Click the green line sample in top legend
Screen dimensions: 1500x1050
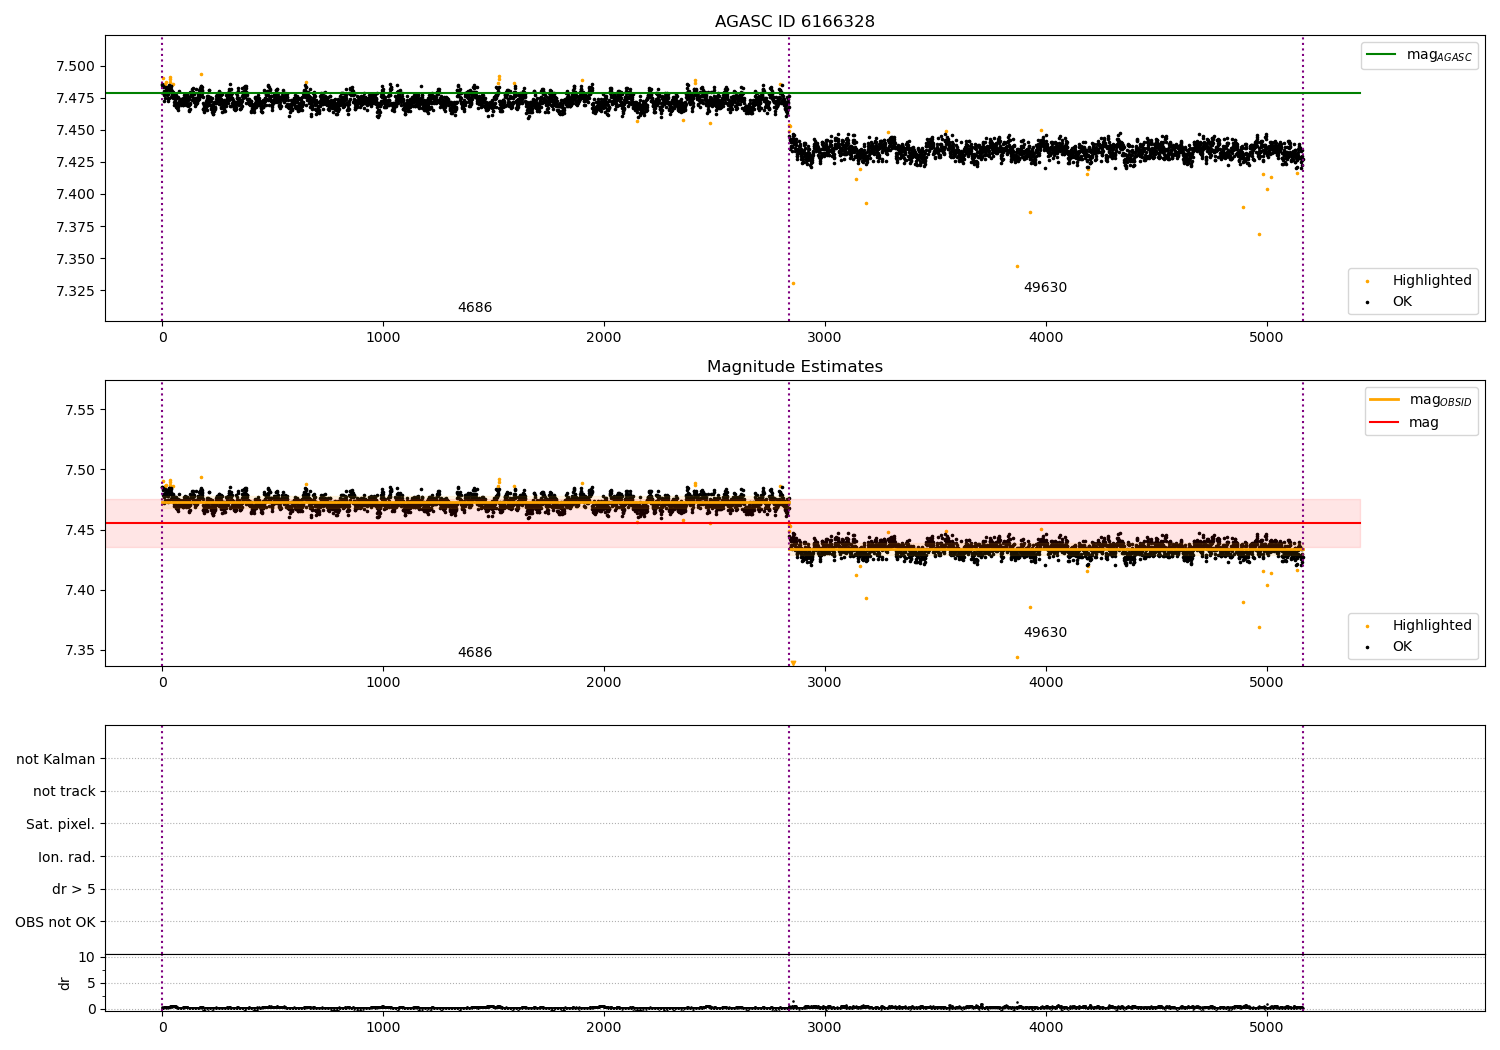1382,55
